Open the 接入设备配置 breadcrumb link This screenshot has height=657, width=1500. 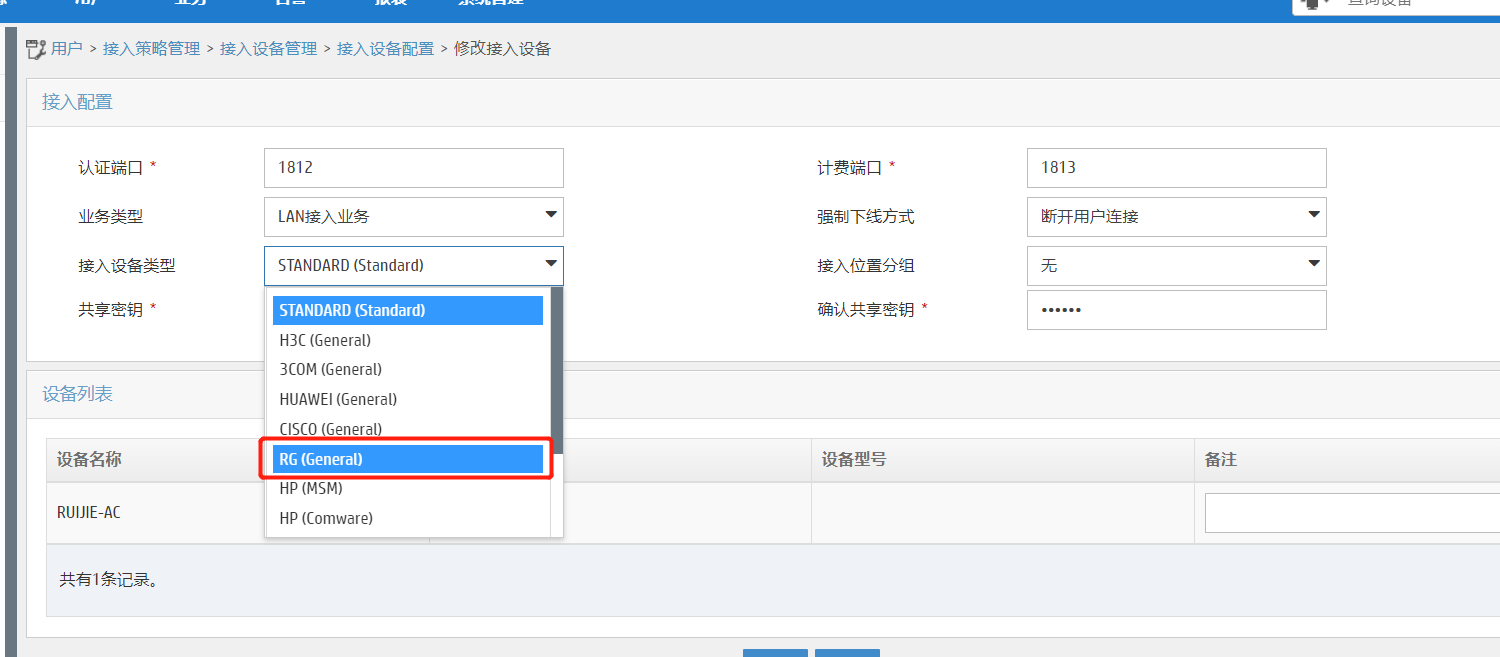tap(386, 48)
